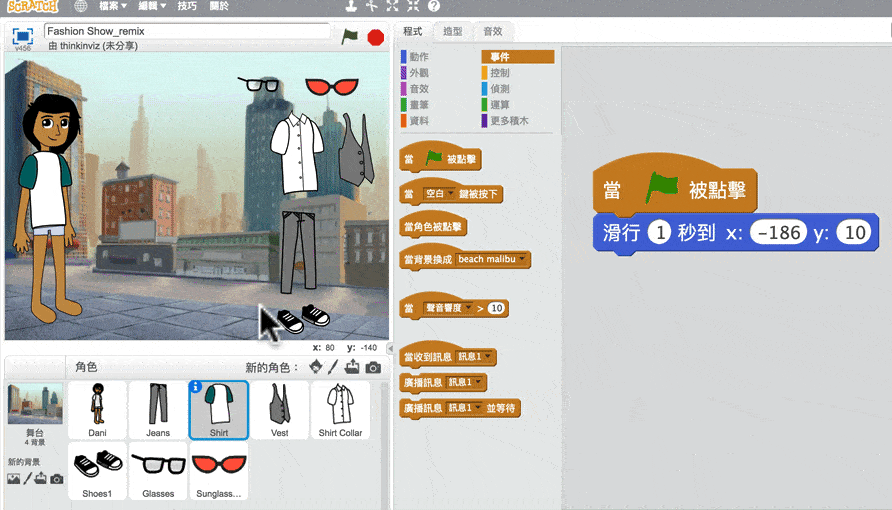The height and width of the screenshot is (510, 892).
Task: Switch to the 程式 tab
Action: [x=413, y=31]
